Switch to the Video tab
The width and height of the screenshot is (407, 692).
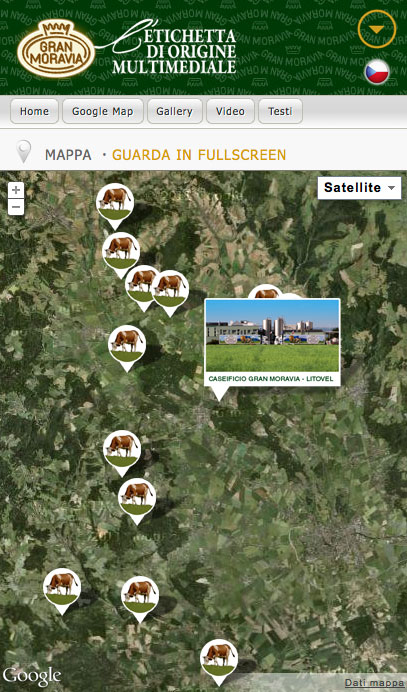(x=230, y=111)
